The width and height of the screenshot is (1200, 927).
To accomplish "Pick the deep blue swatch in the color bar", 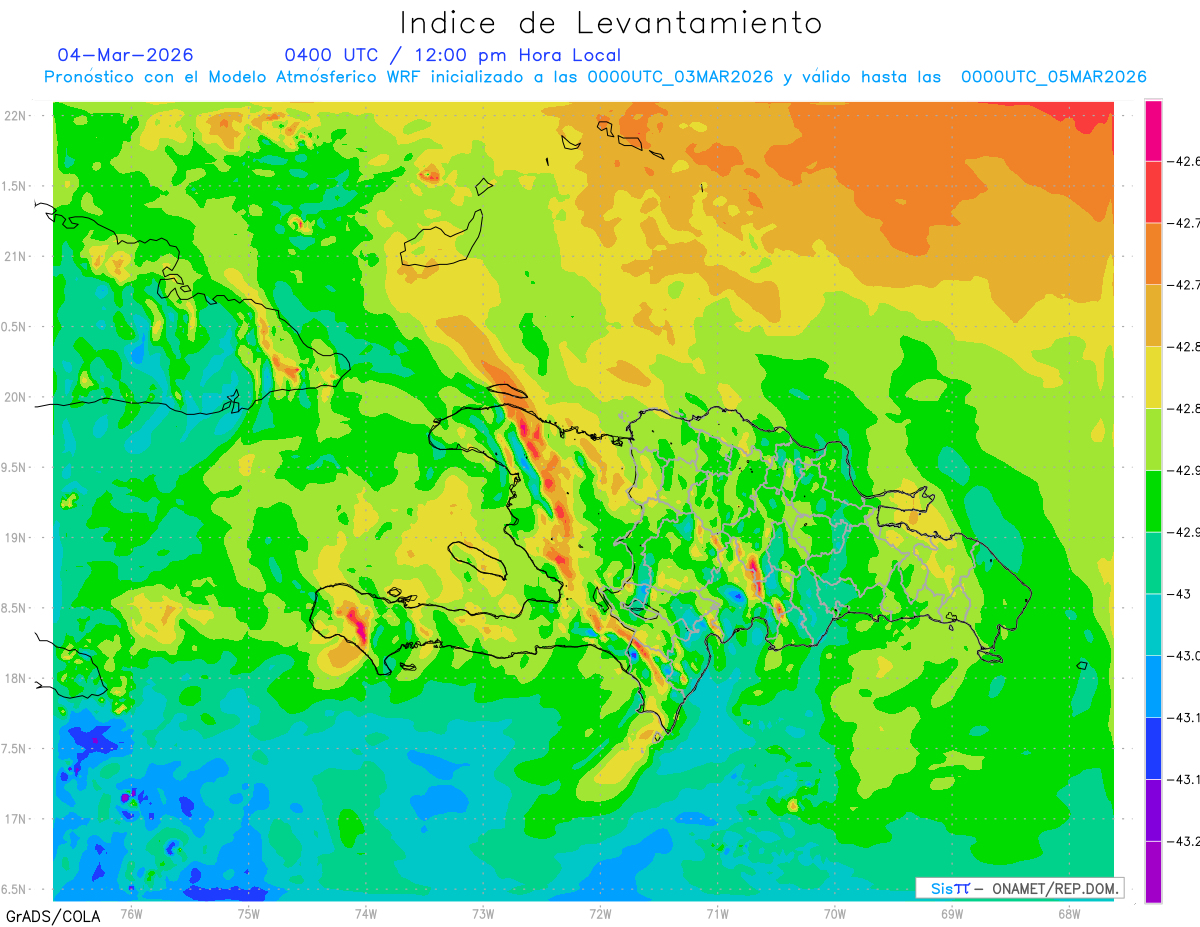I will [1153, 748].
